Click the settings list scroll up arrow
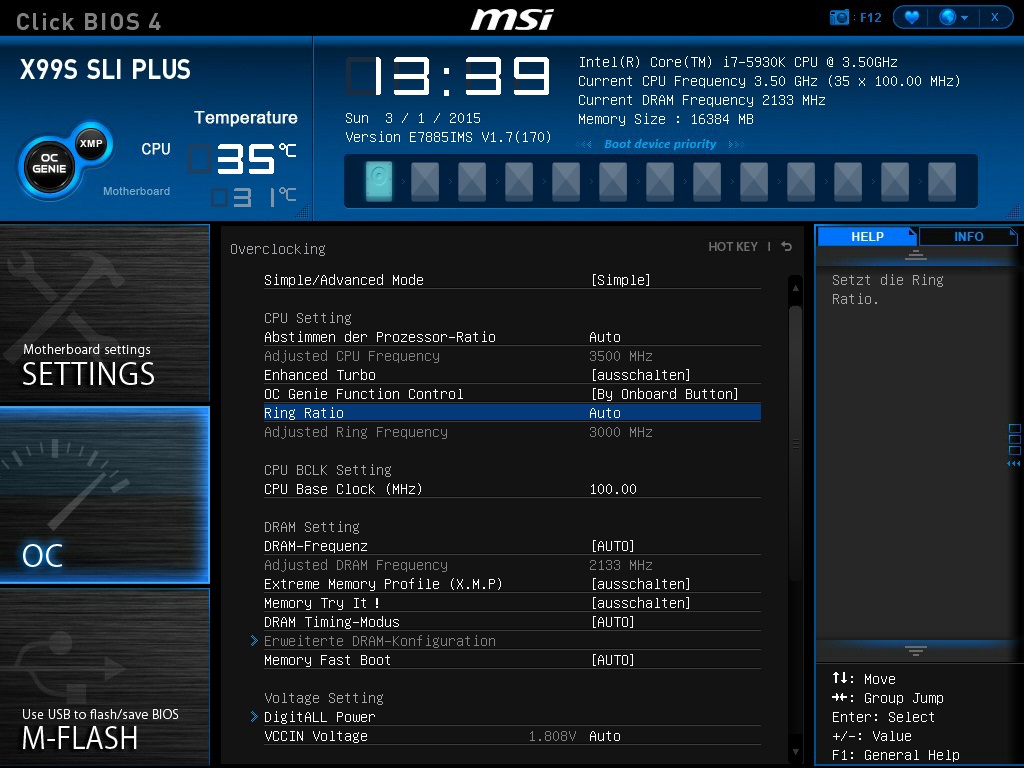Viewport: 1024px width, 768px height. pos(795,287)
